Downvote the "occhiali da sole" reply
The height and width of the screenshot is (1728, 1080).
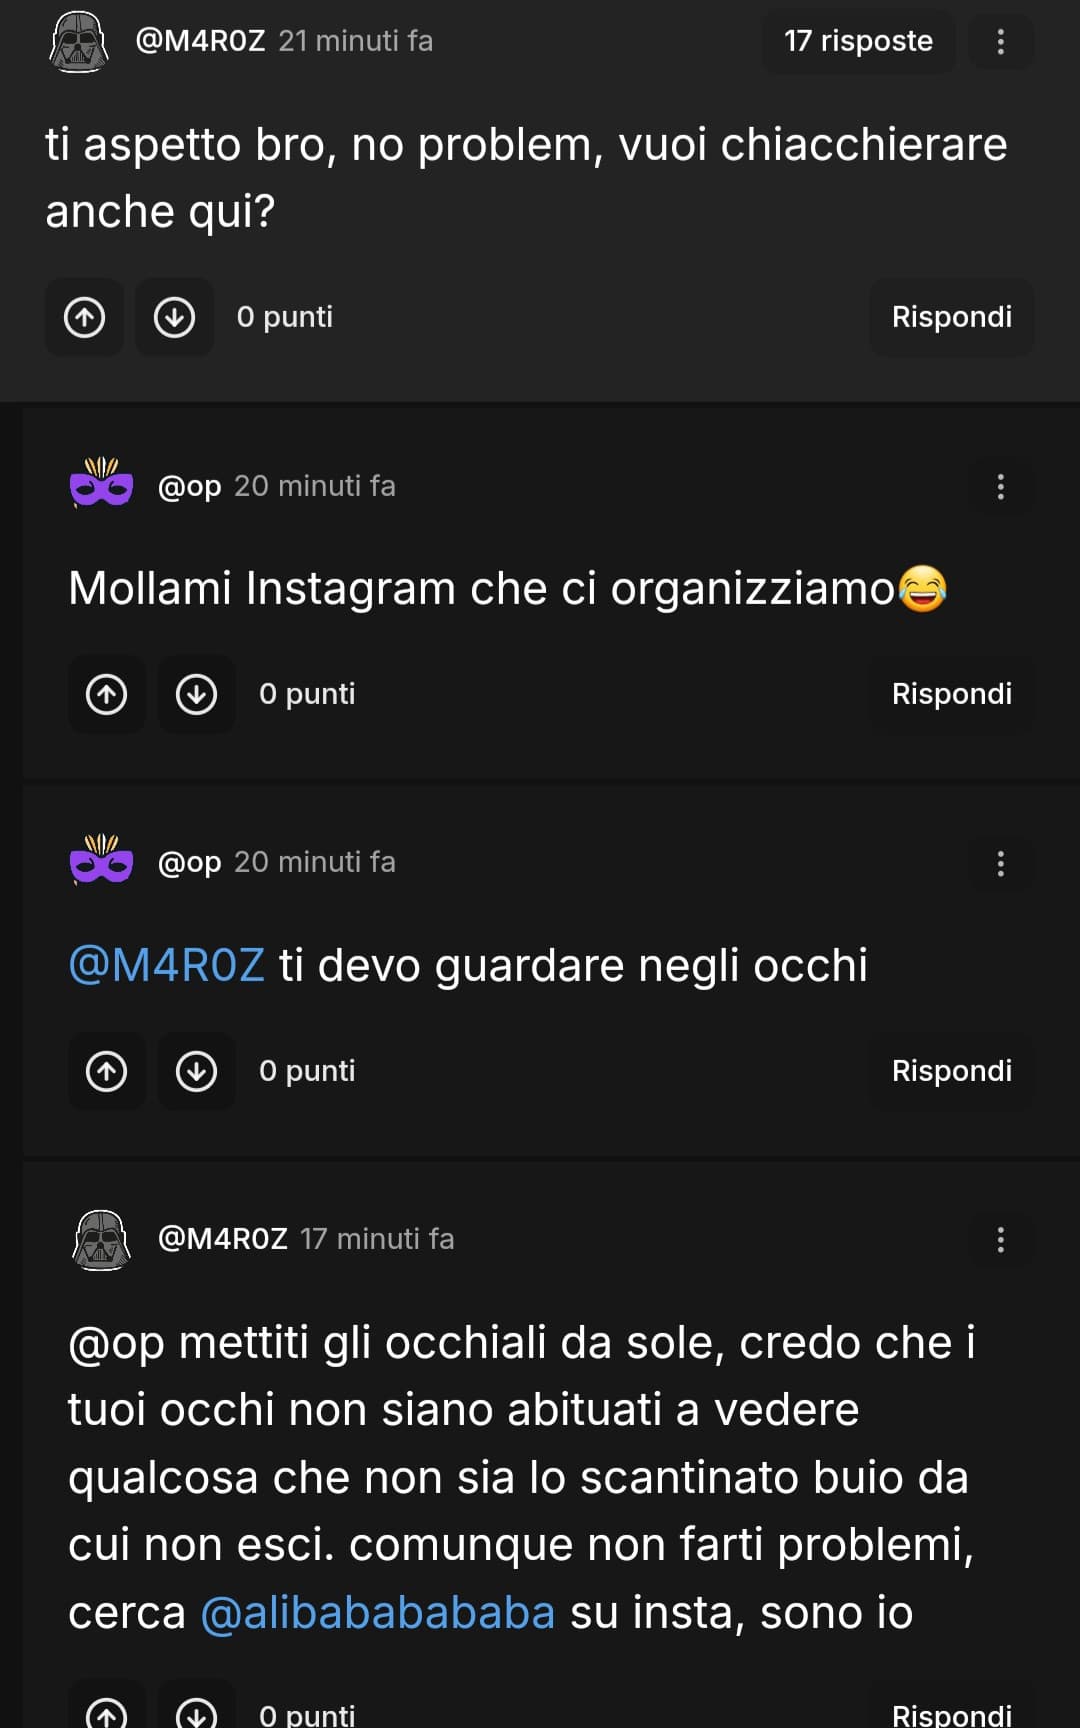point(197,1710)
